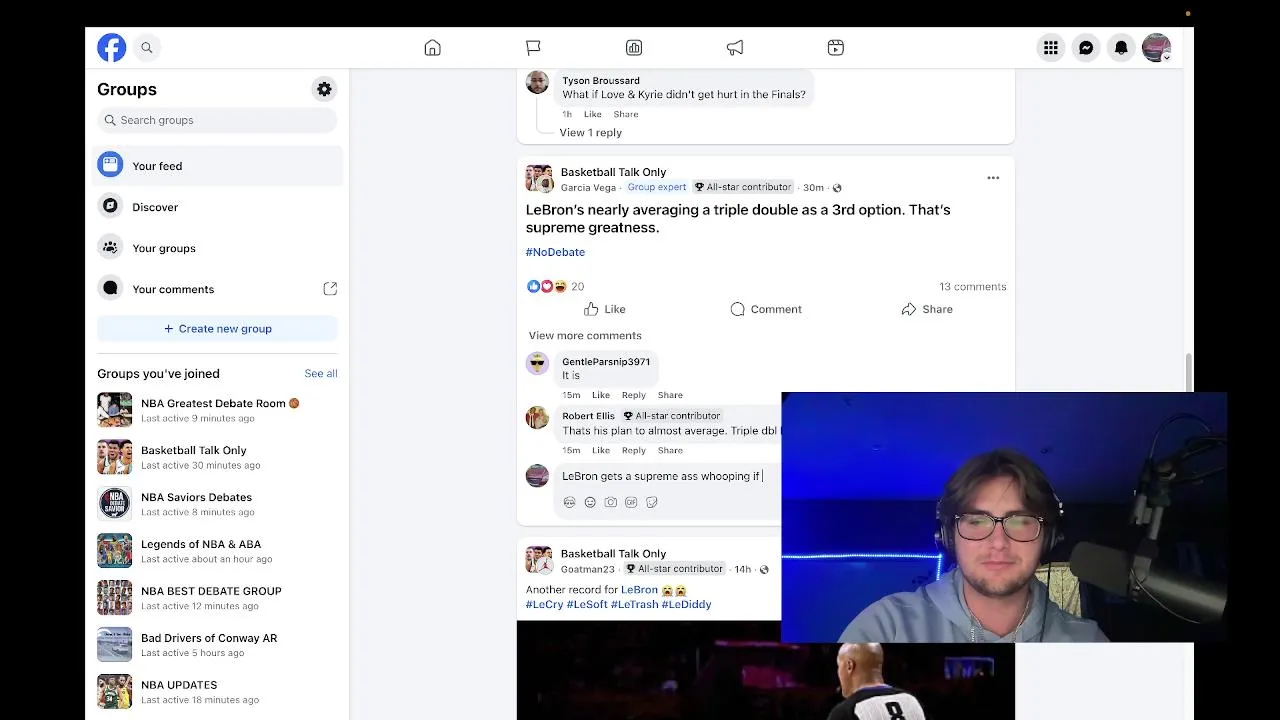Image resolution: width=1280 pixels, height=720 pixels.
Task: Open the dashboard chart icon in top bar
Action: 634,48
